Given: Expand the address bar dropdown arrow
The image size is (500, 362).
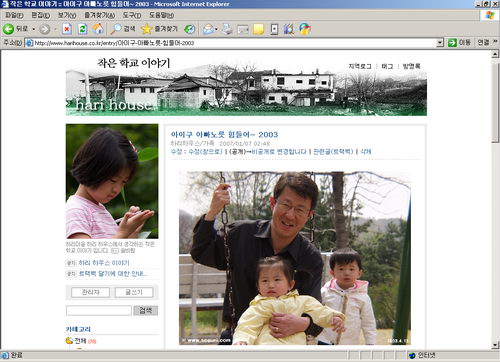Looking at the screenshot, I should [x=440, y=43].
